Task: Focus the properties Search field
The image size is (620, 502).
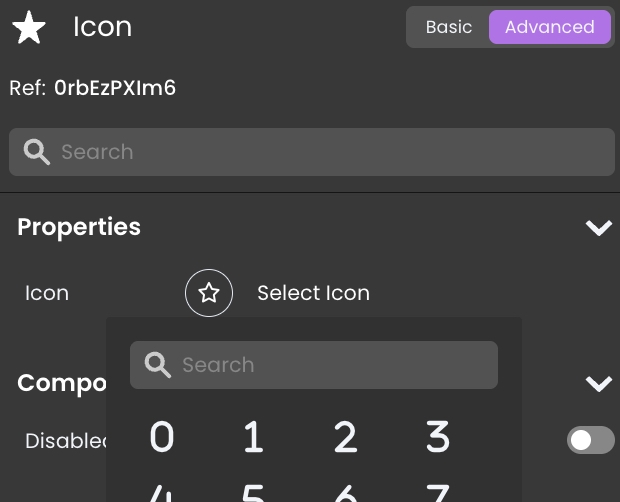Action: 330,152
